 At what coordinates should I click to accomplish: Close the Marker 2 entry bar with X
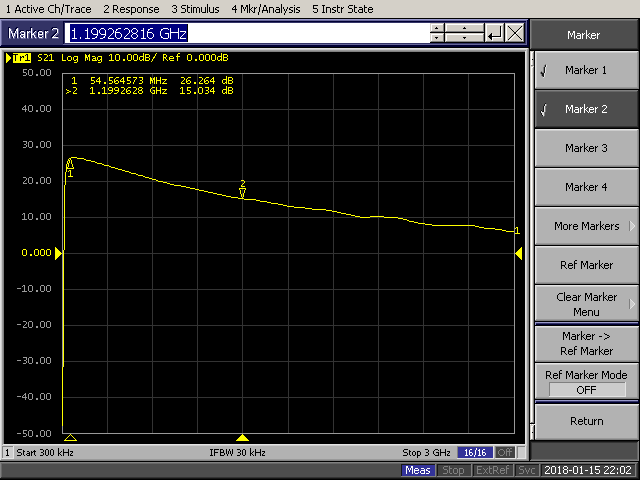tap(515, 33)
